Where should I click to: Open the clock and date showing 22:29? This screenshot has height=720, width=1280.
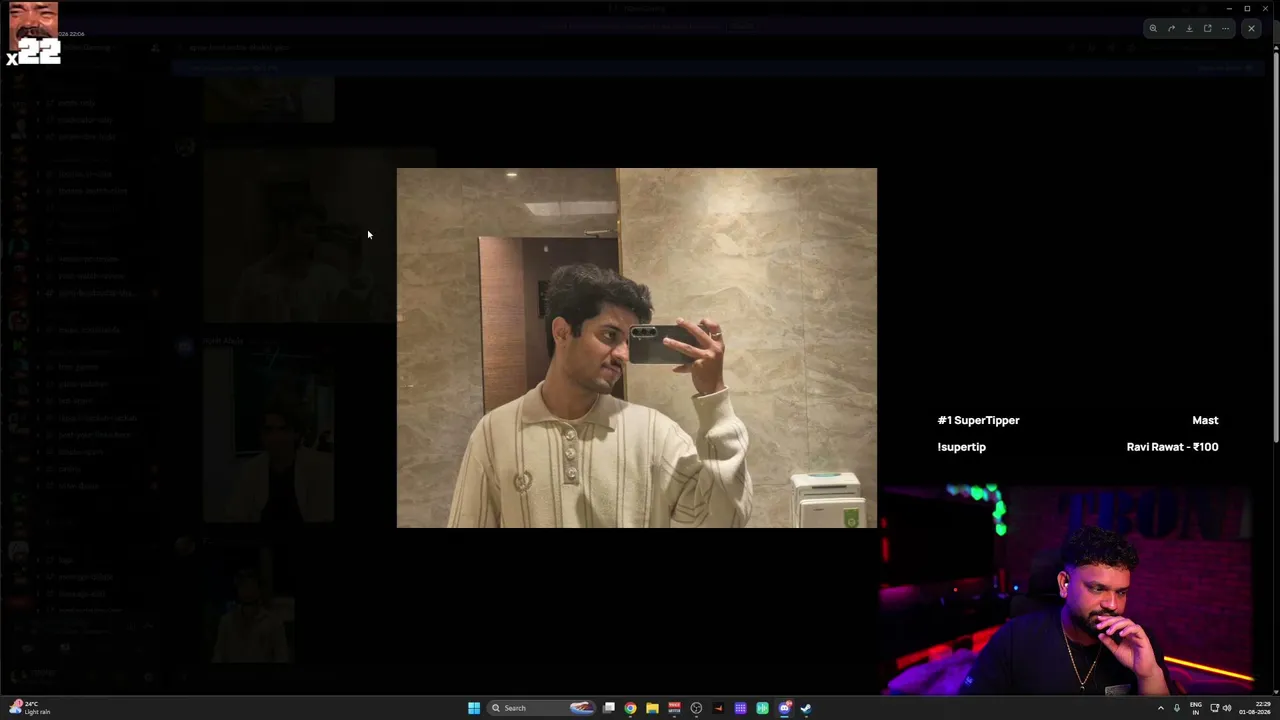[x=1254, y=708]
